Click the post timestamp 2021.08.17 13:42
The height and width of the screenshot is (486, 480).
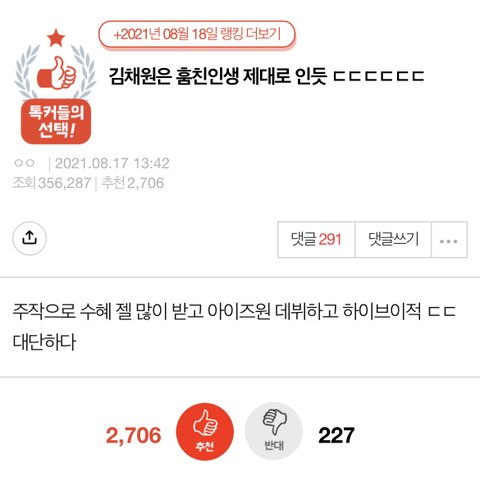(x=112, y=163)
